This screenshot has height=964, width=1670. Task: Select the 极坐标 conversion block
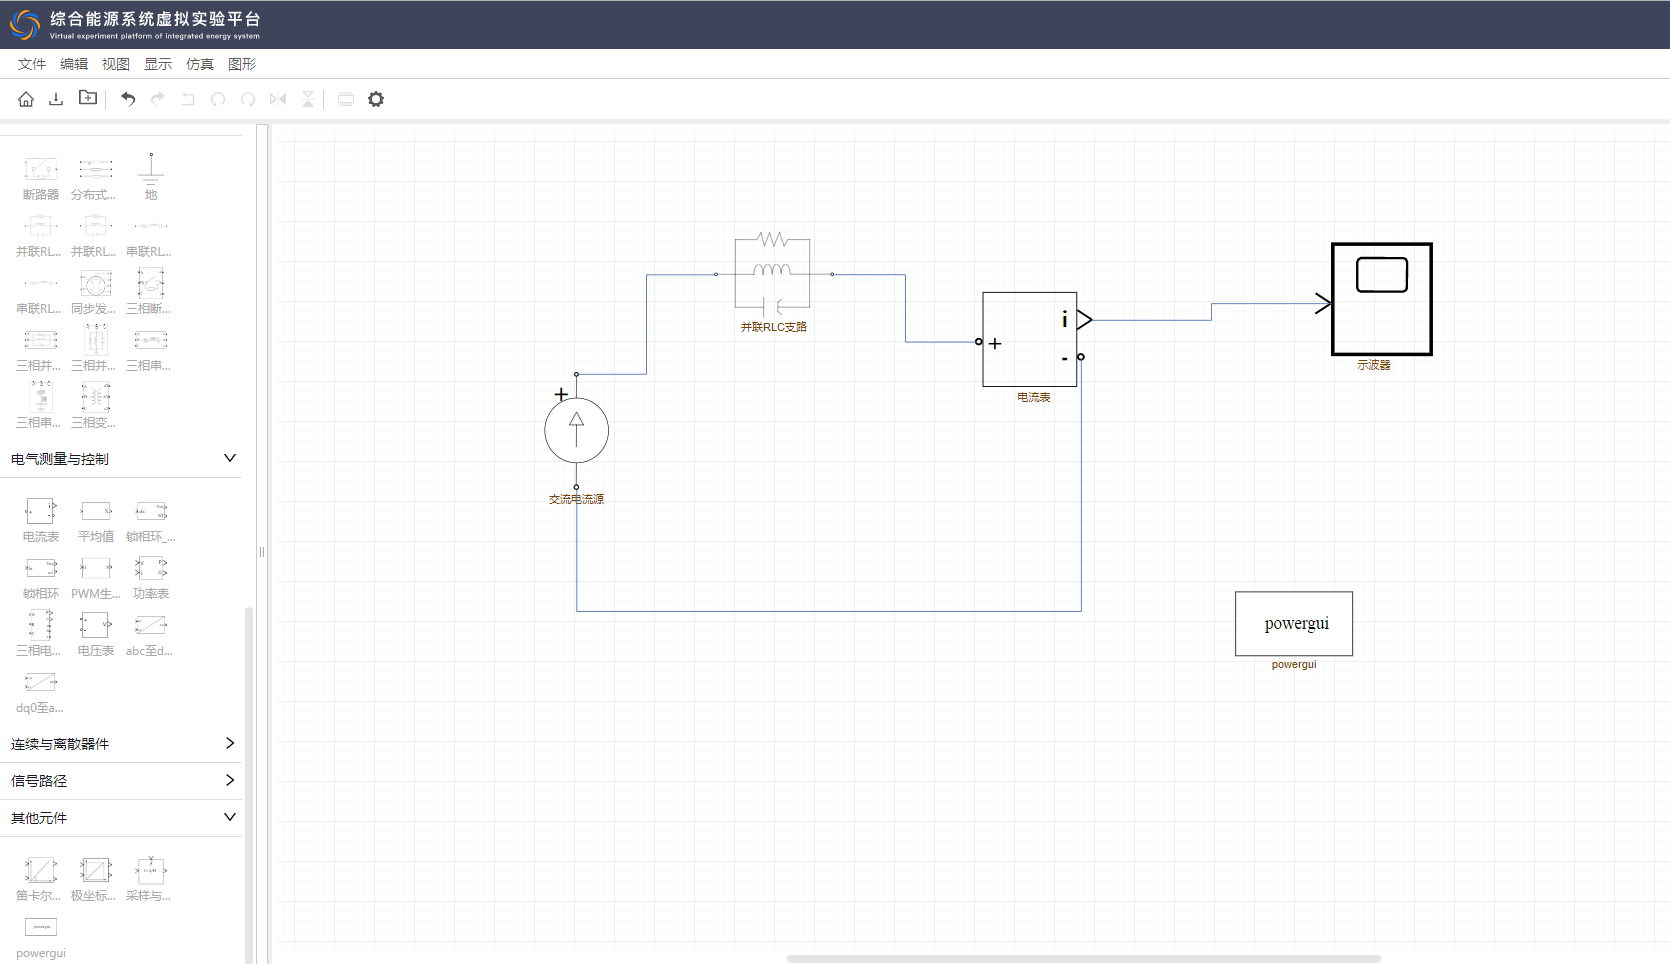pyautogui.click(x=95, y=879)
